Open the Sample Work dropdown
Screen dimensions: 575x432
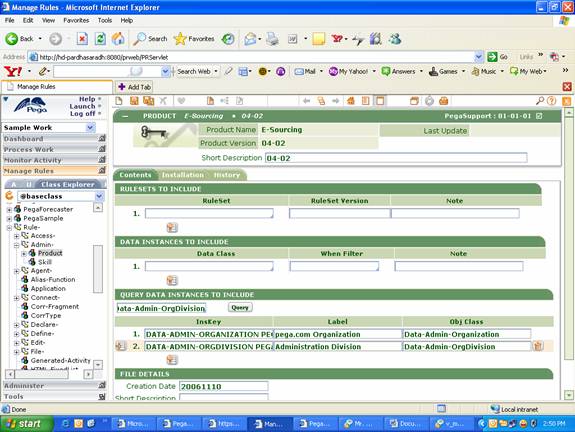click(x=90, y=128)
